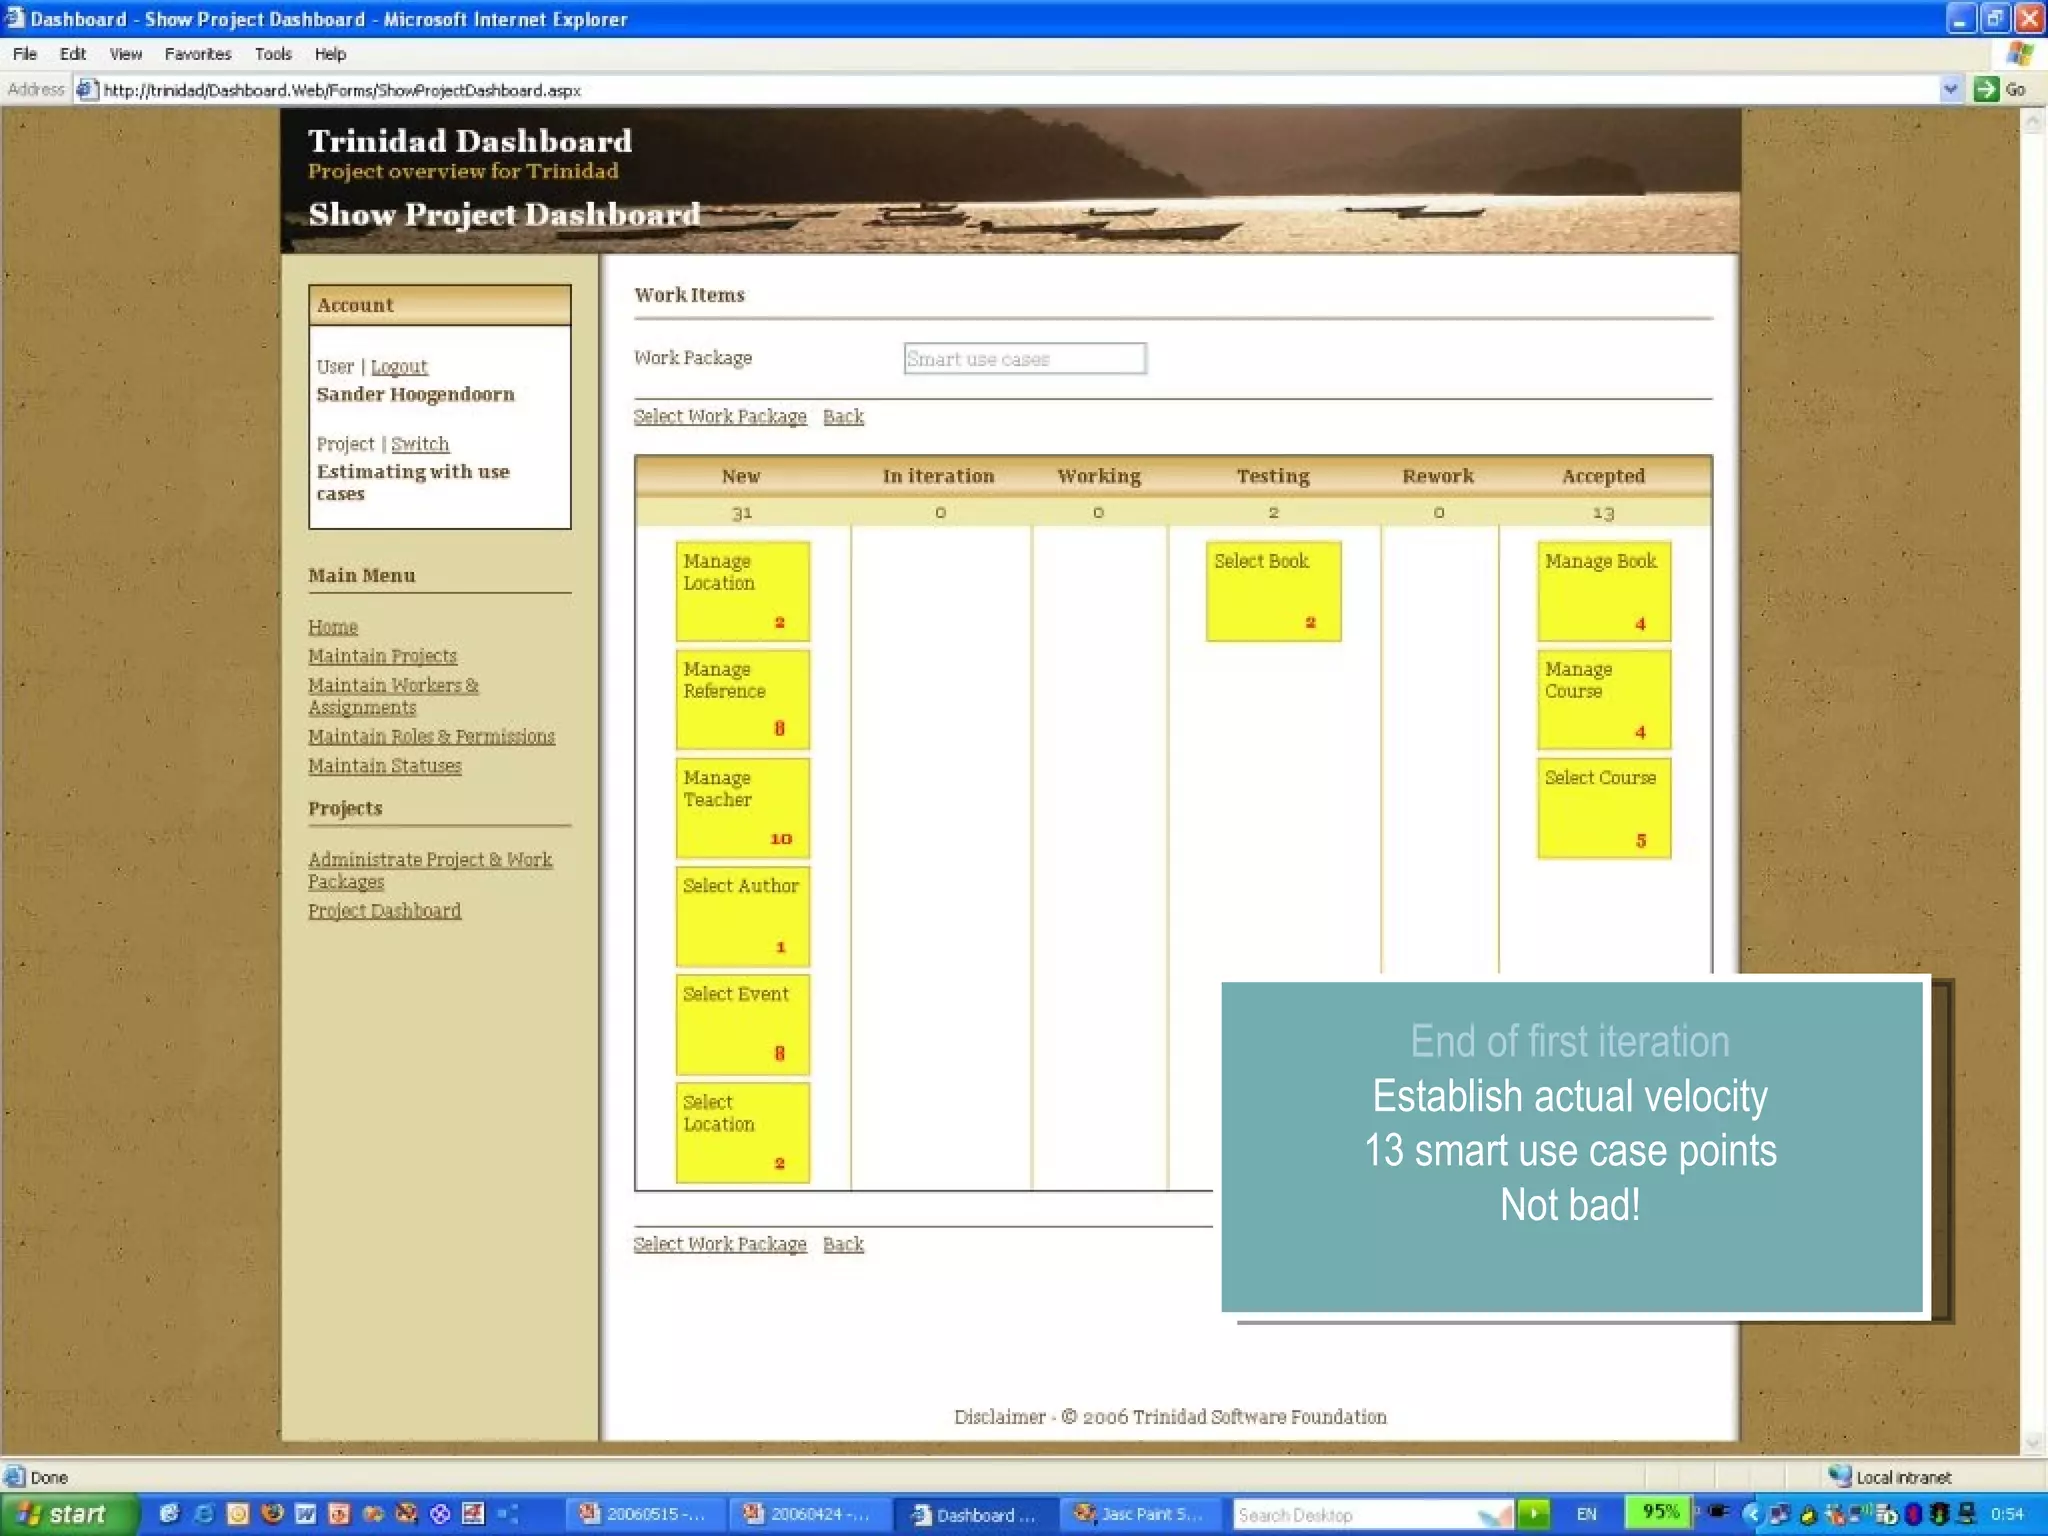Click the page scrollbar down arrow
Image resolution: width=2048 pixels, height=1536 pixels.
click(2032, 1442)
